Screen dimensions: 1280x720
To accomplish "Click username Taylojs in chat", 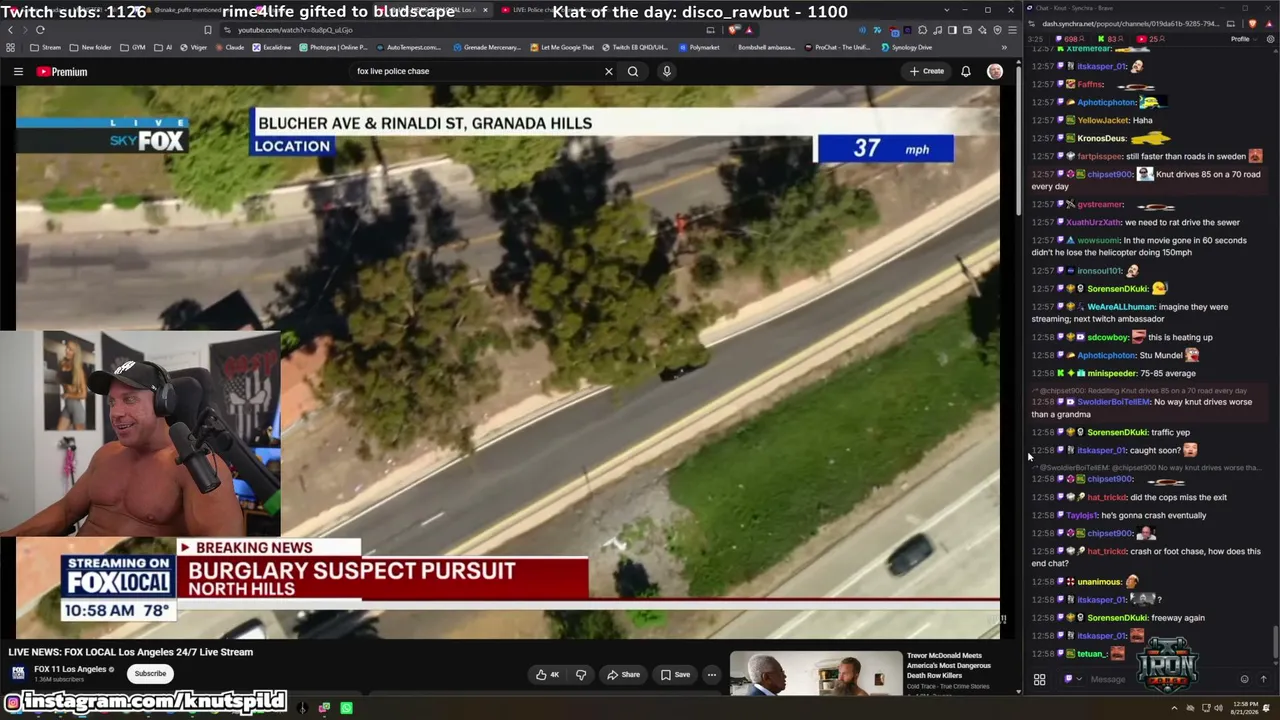I will 1082,515.
